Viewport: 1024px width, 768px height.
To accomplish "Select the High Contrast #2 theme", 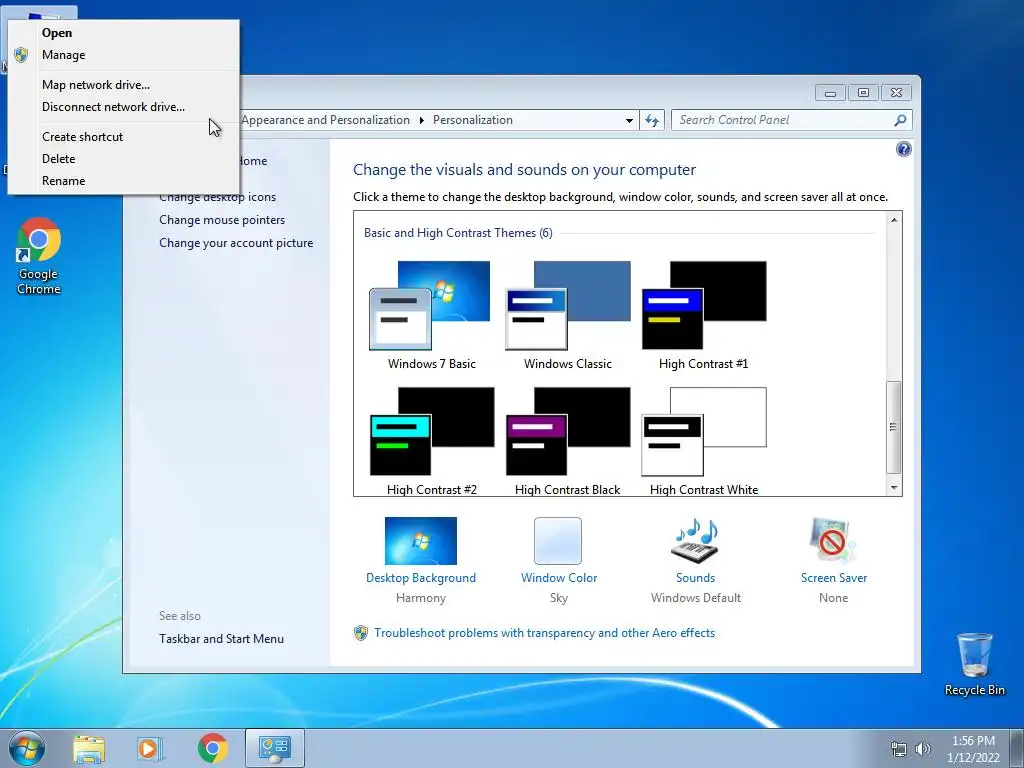I will [432, 441].
